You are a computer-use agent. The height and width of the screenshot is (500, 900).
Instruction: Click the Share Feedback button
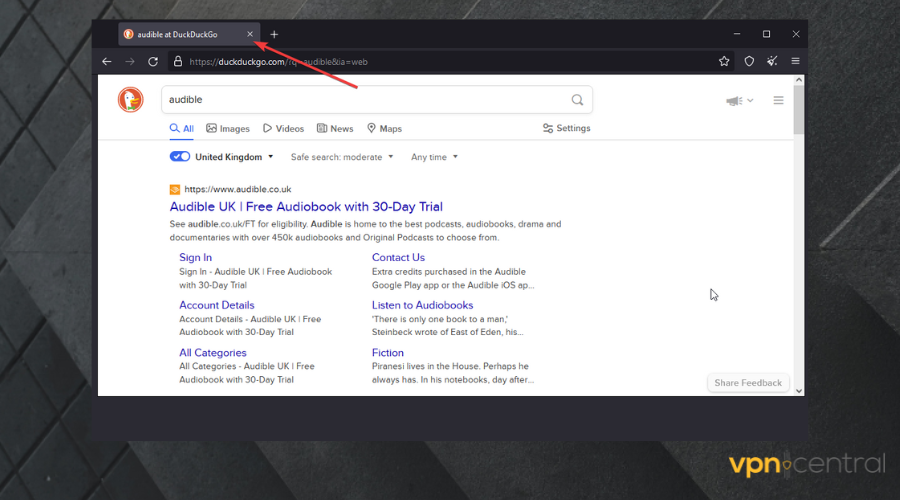coord(748,383)
